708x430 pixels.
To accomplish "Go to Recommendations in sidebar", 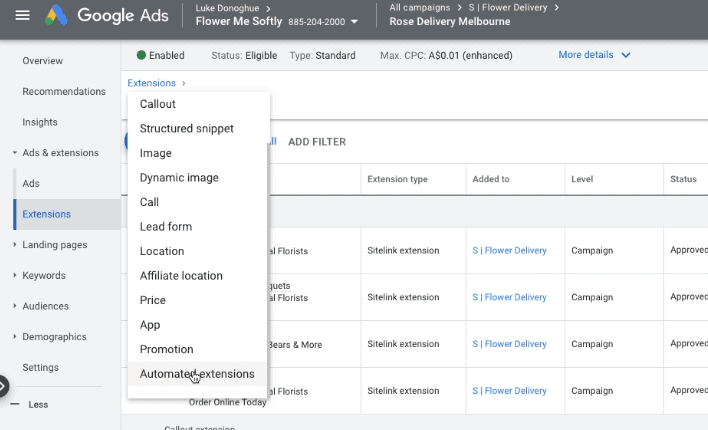I will [x=64, y=92].
